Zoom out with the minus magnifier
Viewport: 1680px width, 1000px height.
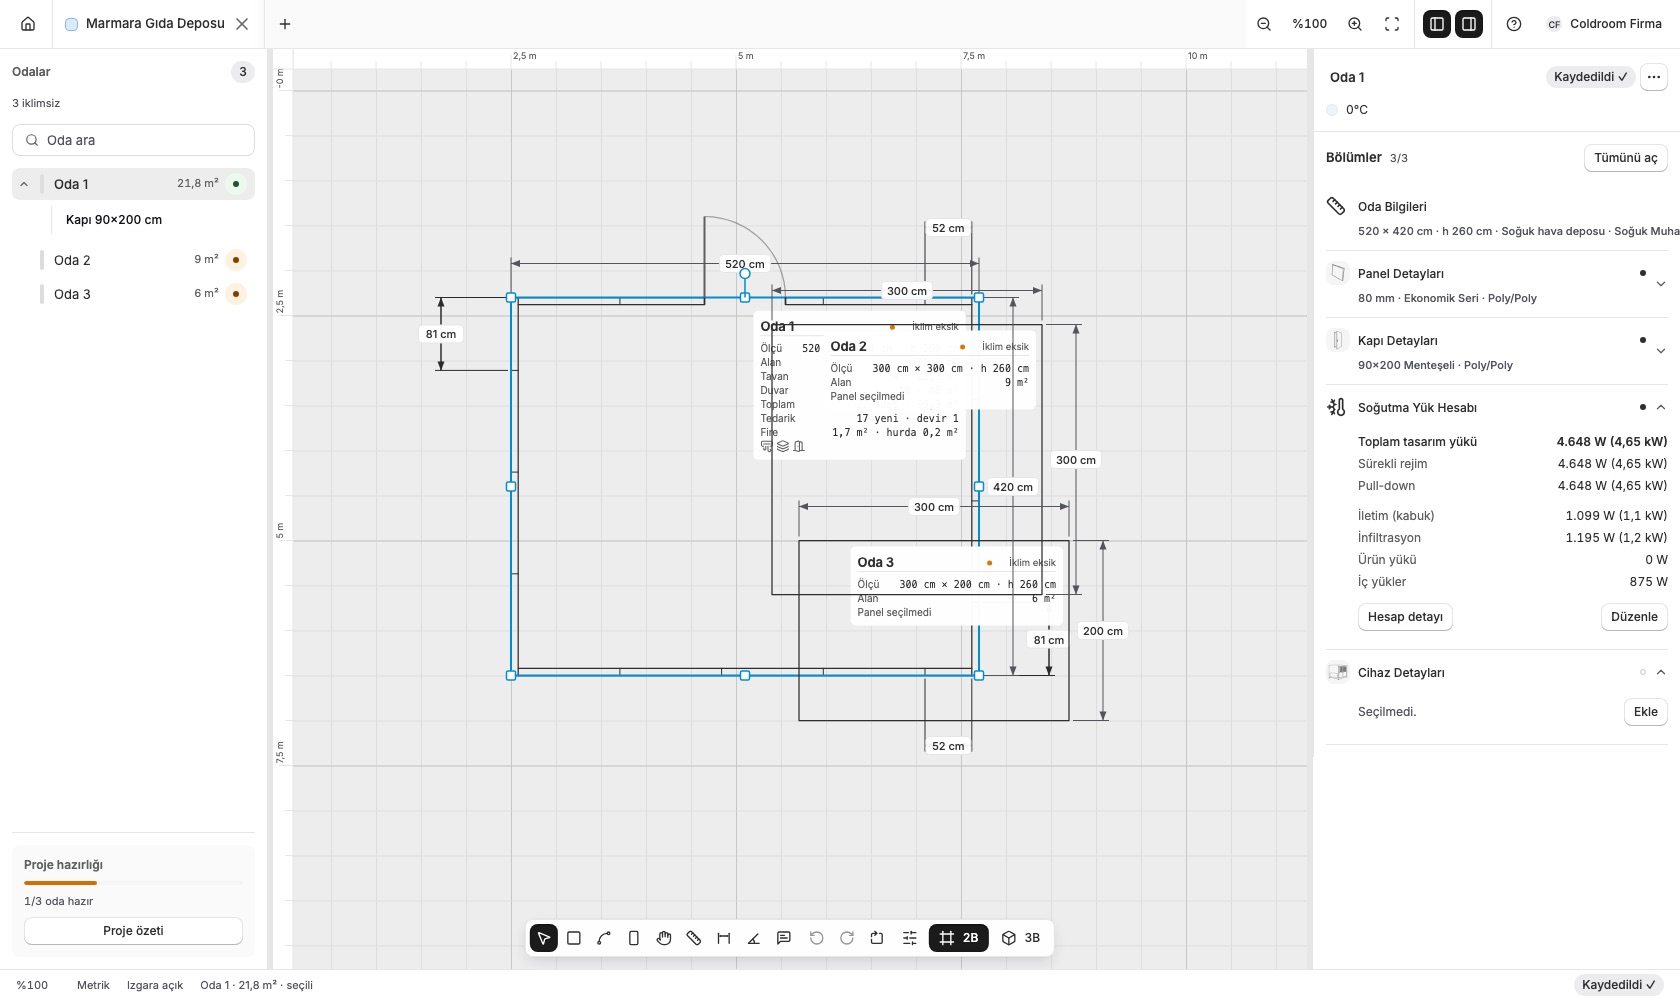point(1264,24)
